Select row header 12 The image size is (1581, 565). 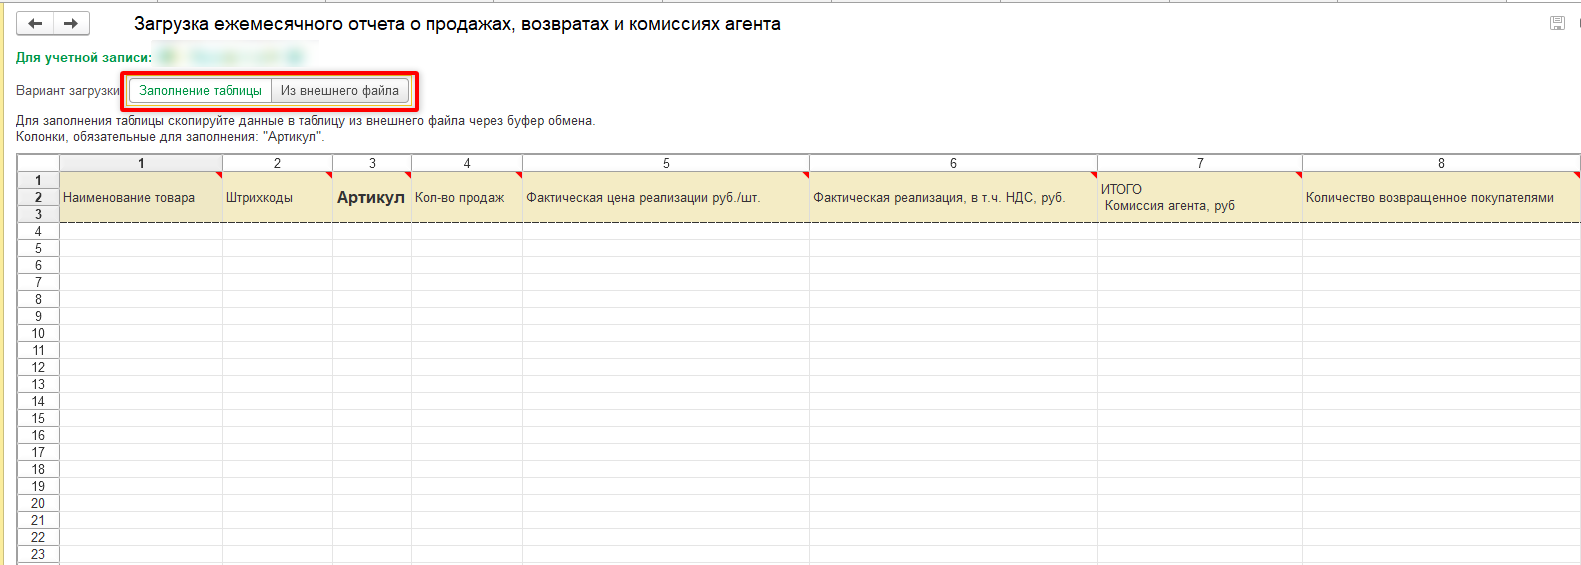(x=38, y=367)
